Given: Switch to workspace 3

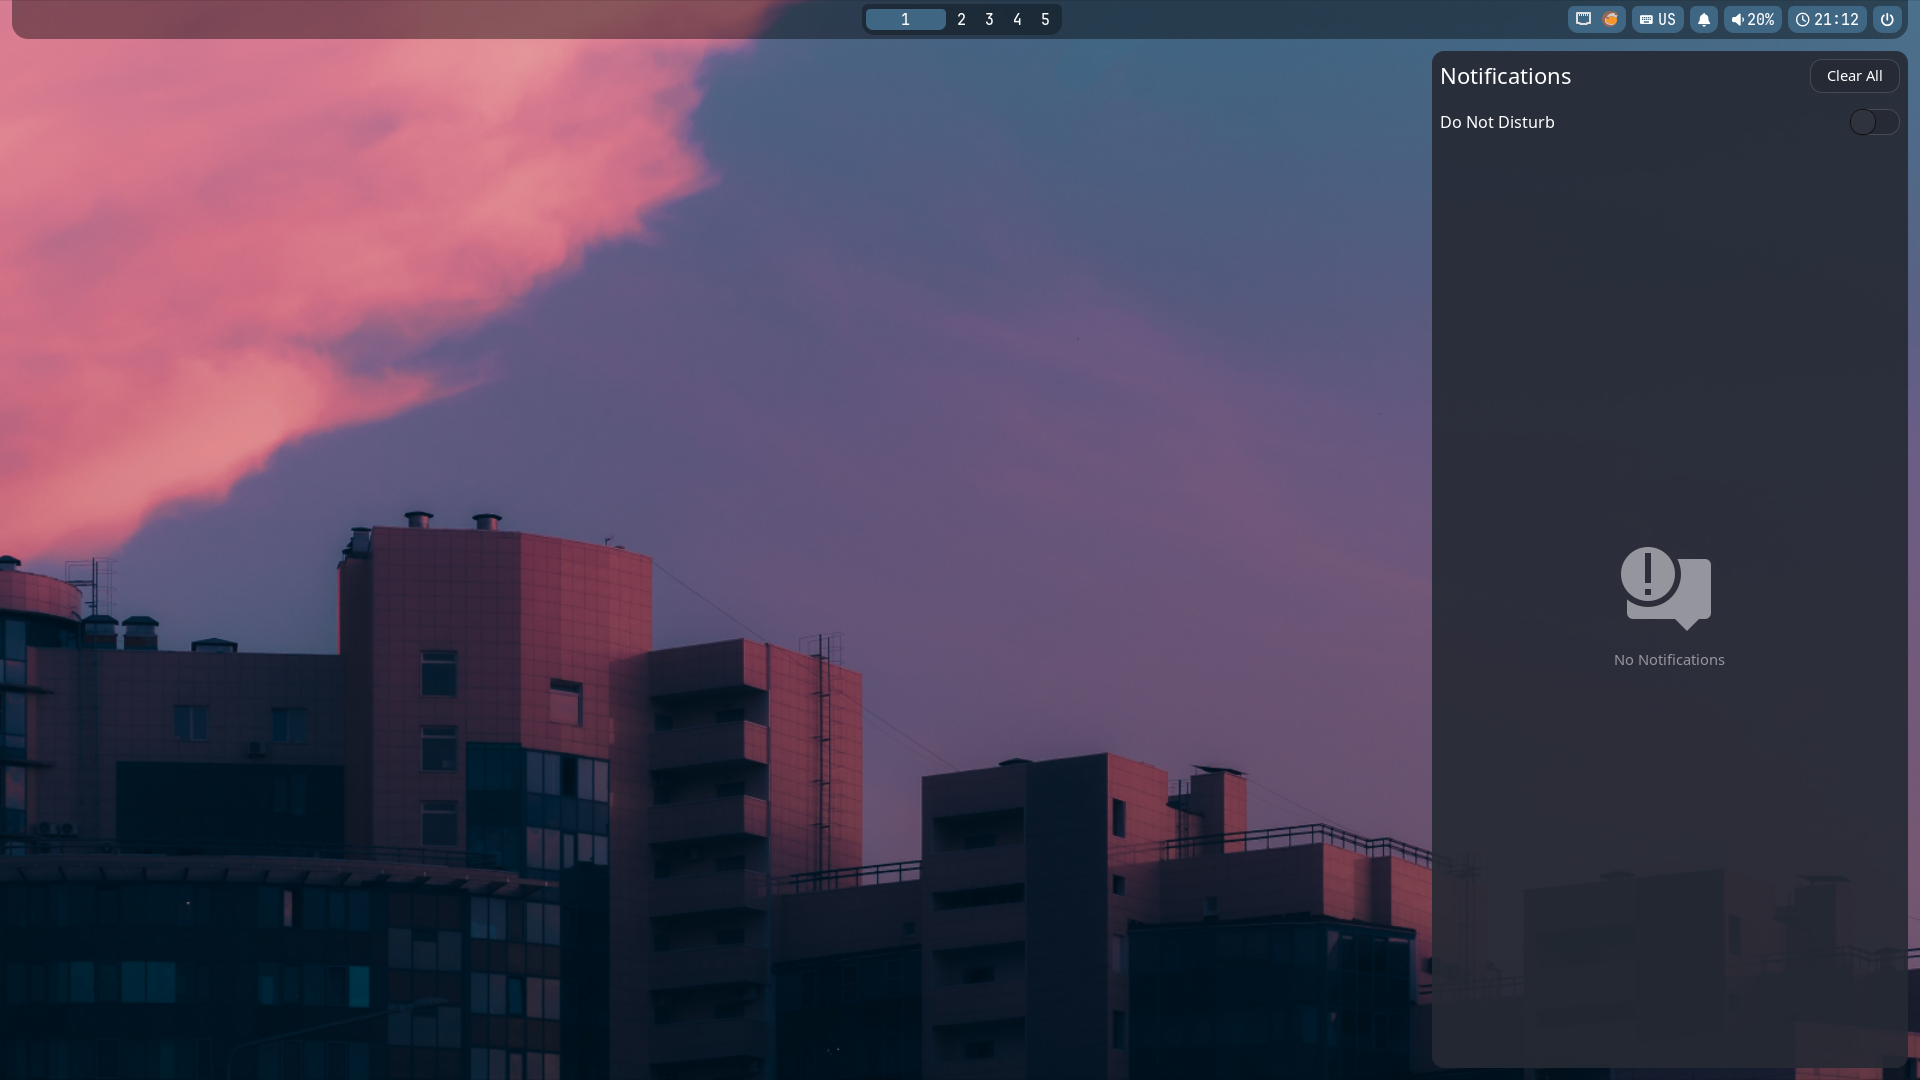Looking at the screenshot, I should pyautogui.click(x=989, y=19).
